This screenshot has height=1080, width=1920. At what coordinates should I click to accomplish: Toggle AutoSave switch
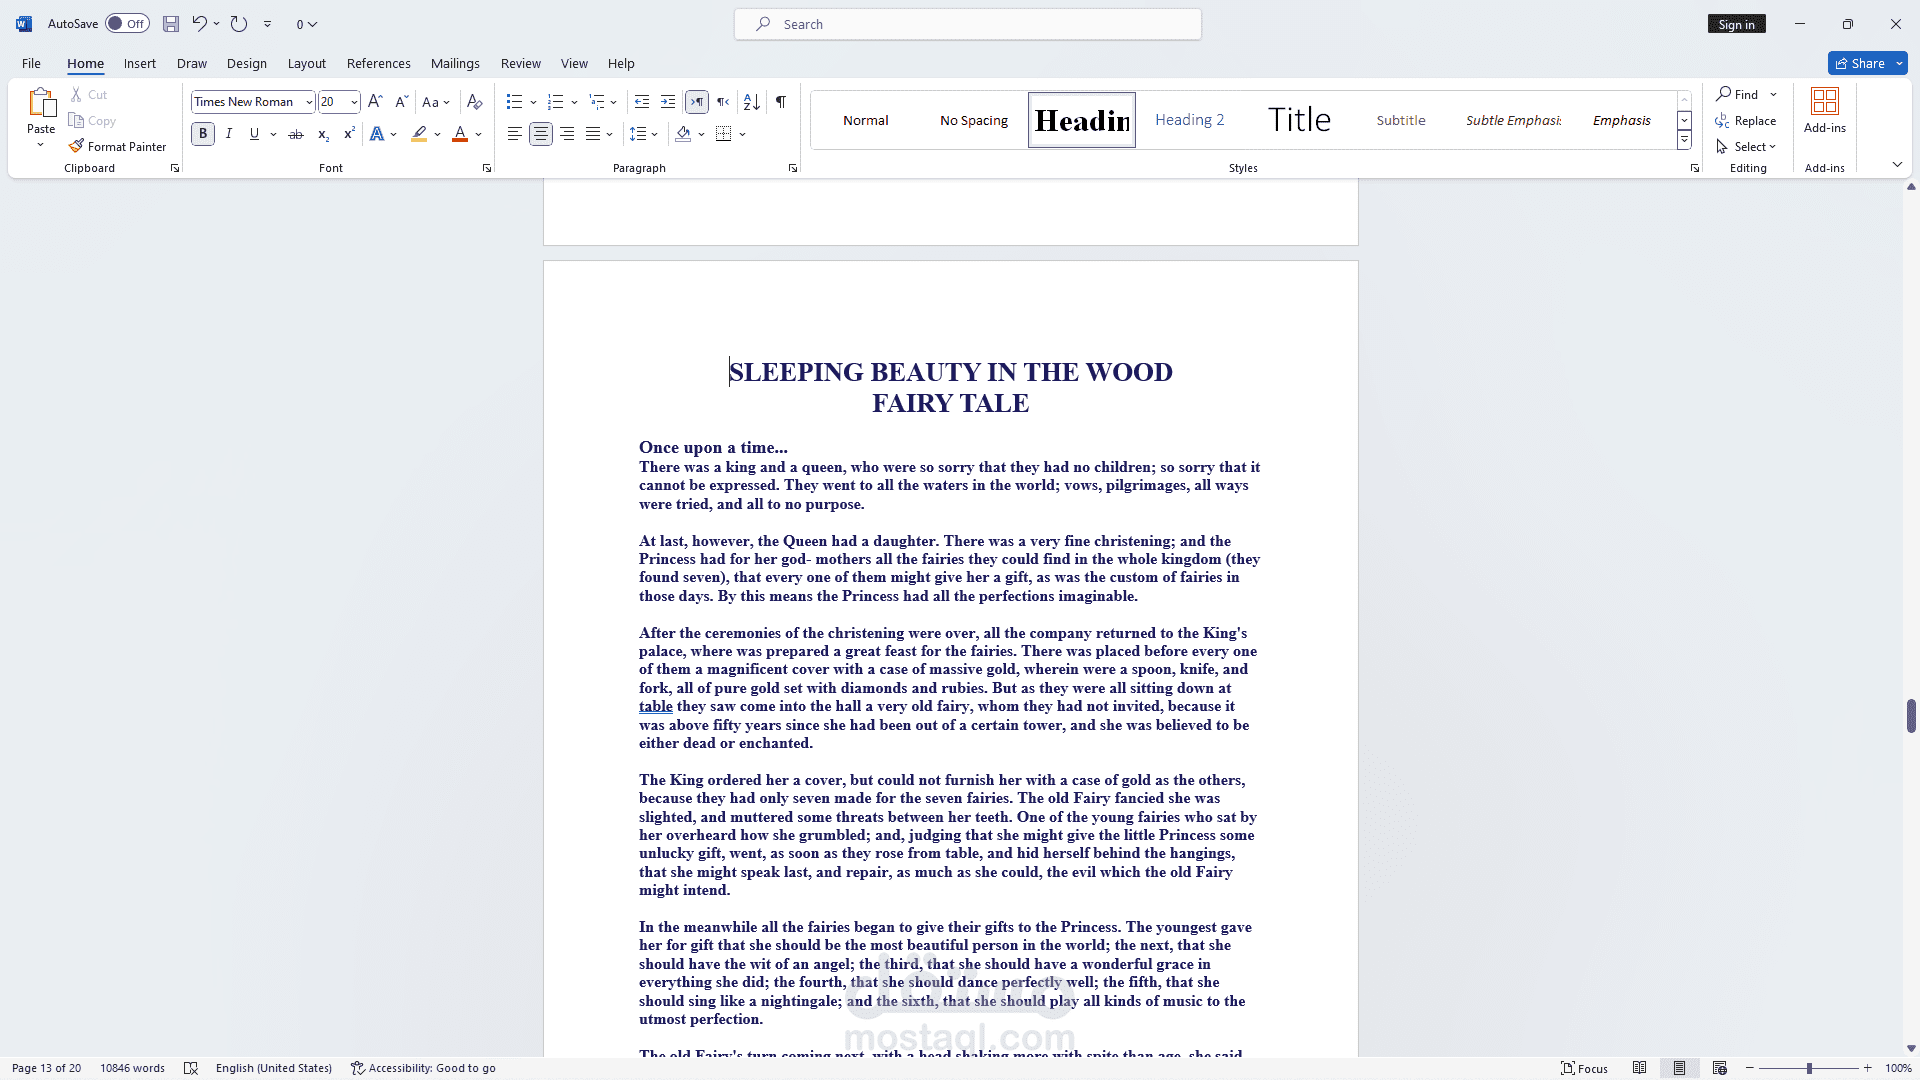pyautogui.click(x=127, y=24)
